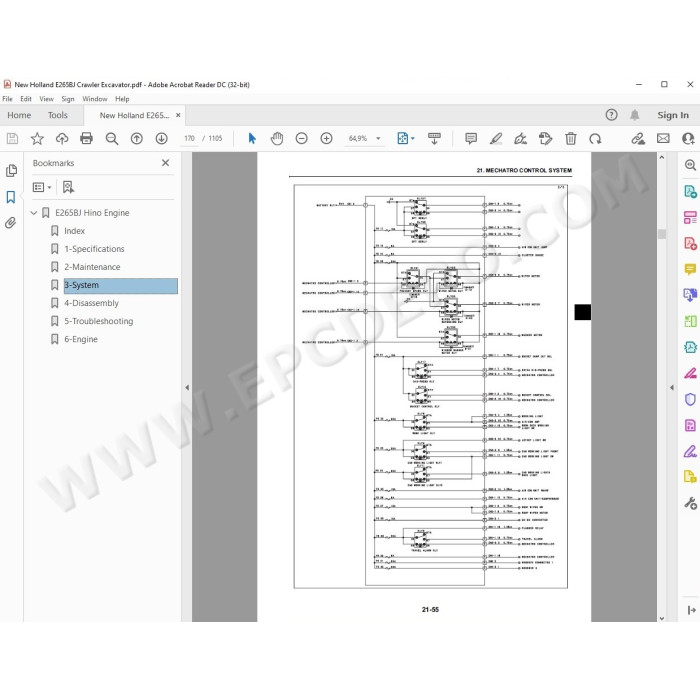Send file by email envelope icon

click(x=663, y=138)
